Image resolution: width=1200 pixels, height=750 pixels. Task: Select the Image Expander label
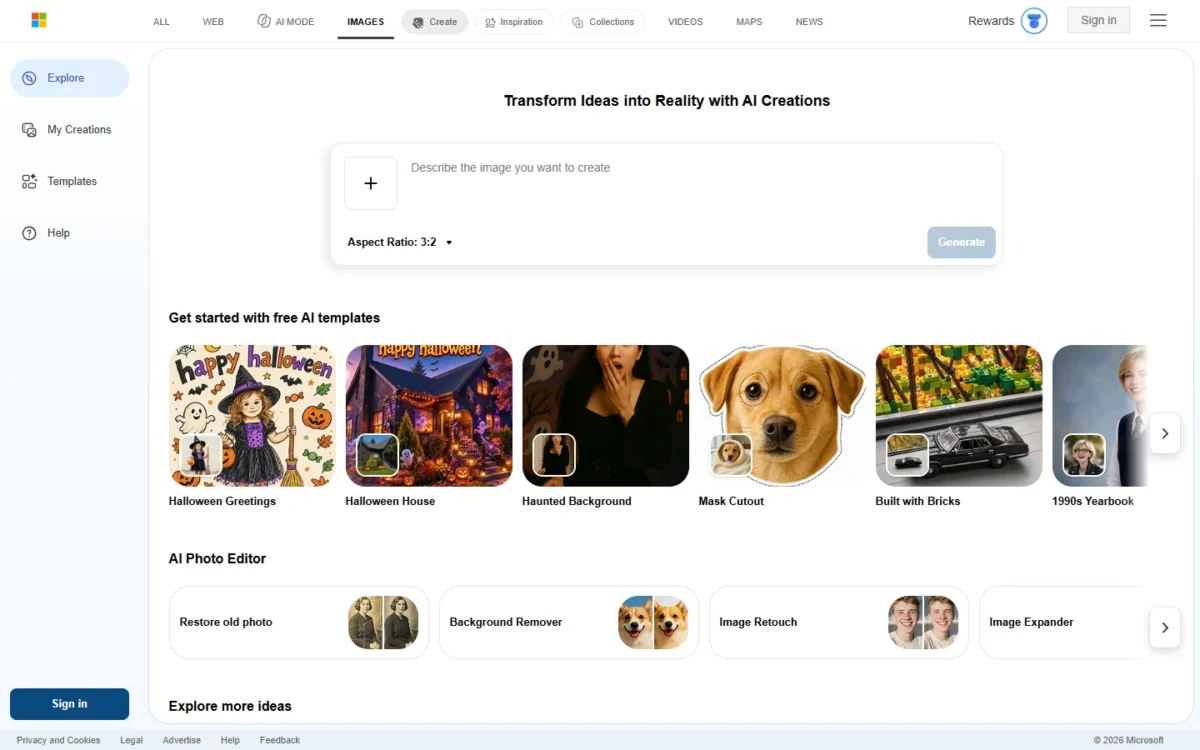[1031, 622]
